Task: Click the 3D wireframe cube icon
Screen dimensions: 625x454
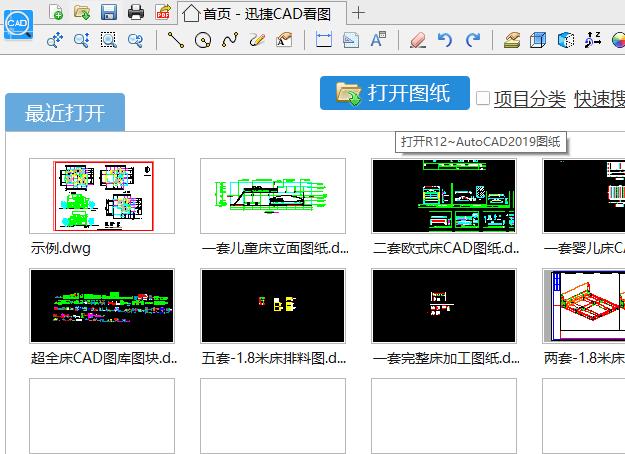Action: pos(538,40)
